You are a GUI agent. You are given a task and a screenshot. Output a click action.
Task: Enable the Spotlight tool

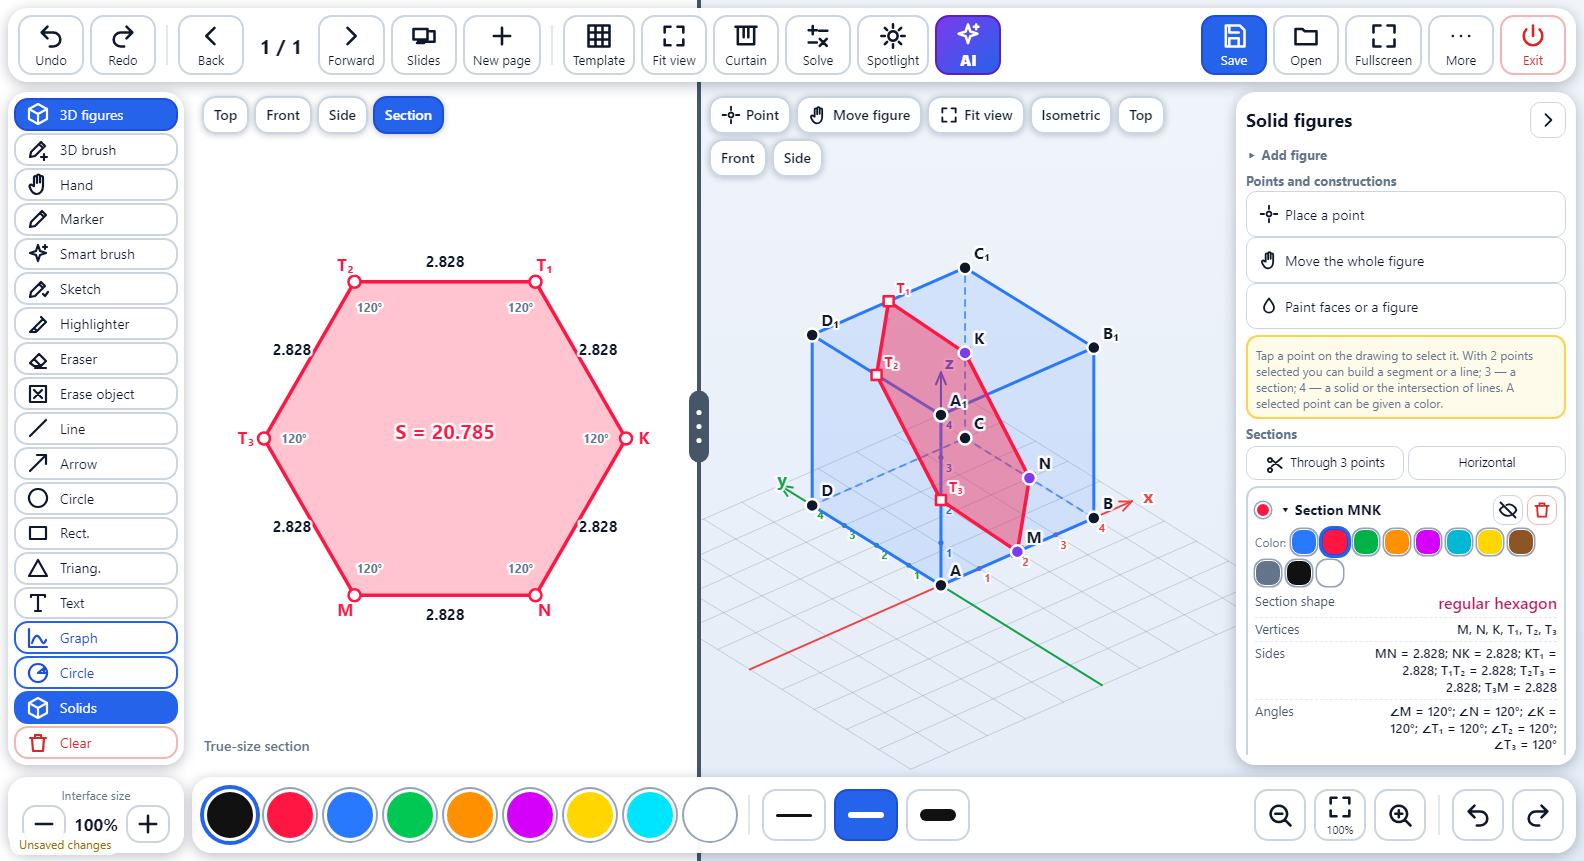[893, 45]
